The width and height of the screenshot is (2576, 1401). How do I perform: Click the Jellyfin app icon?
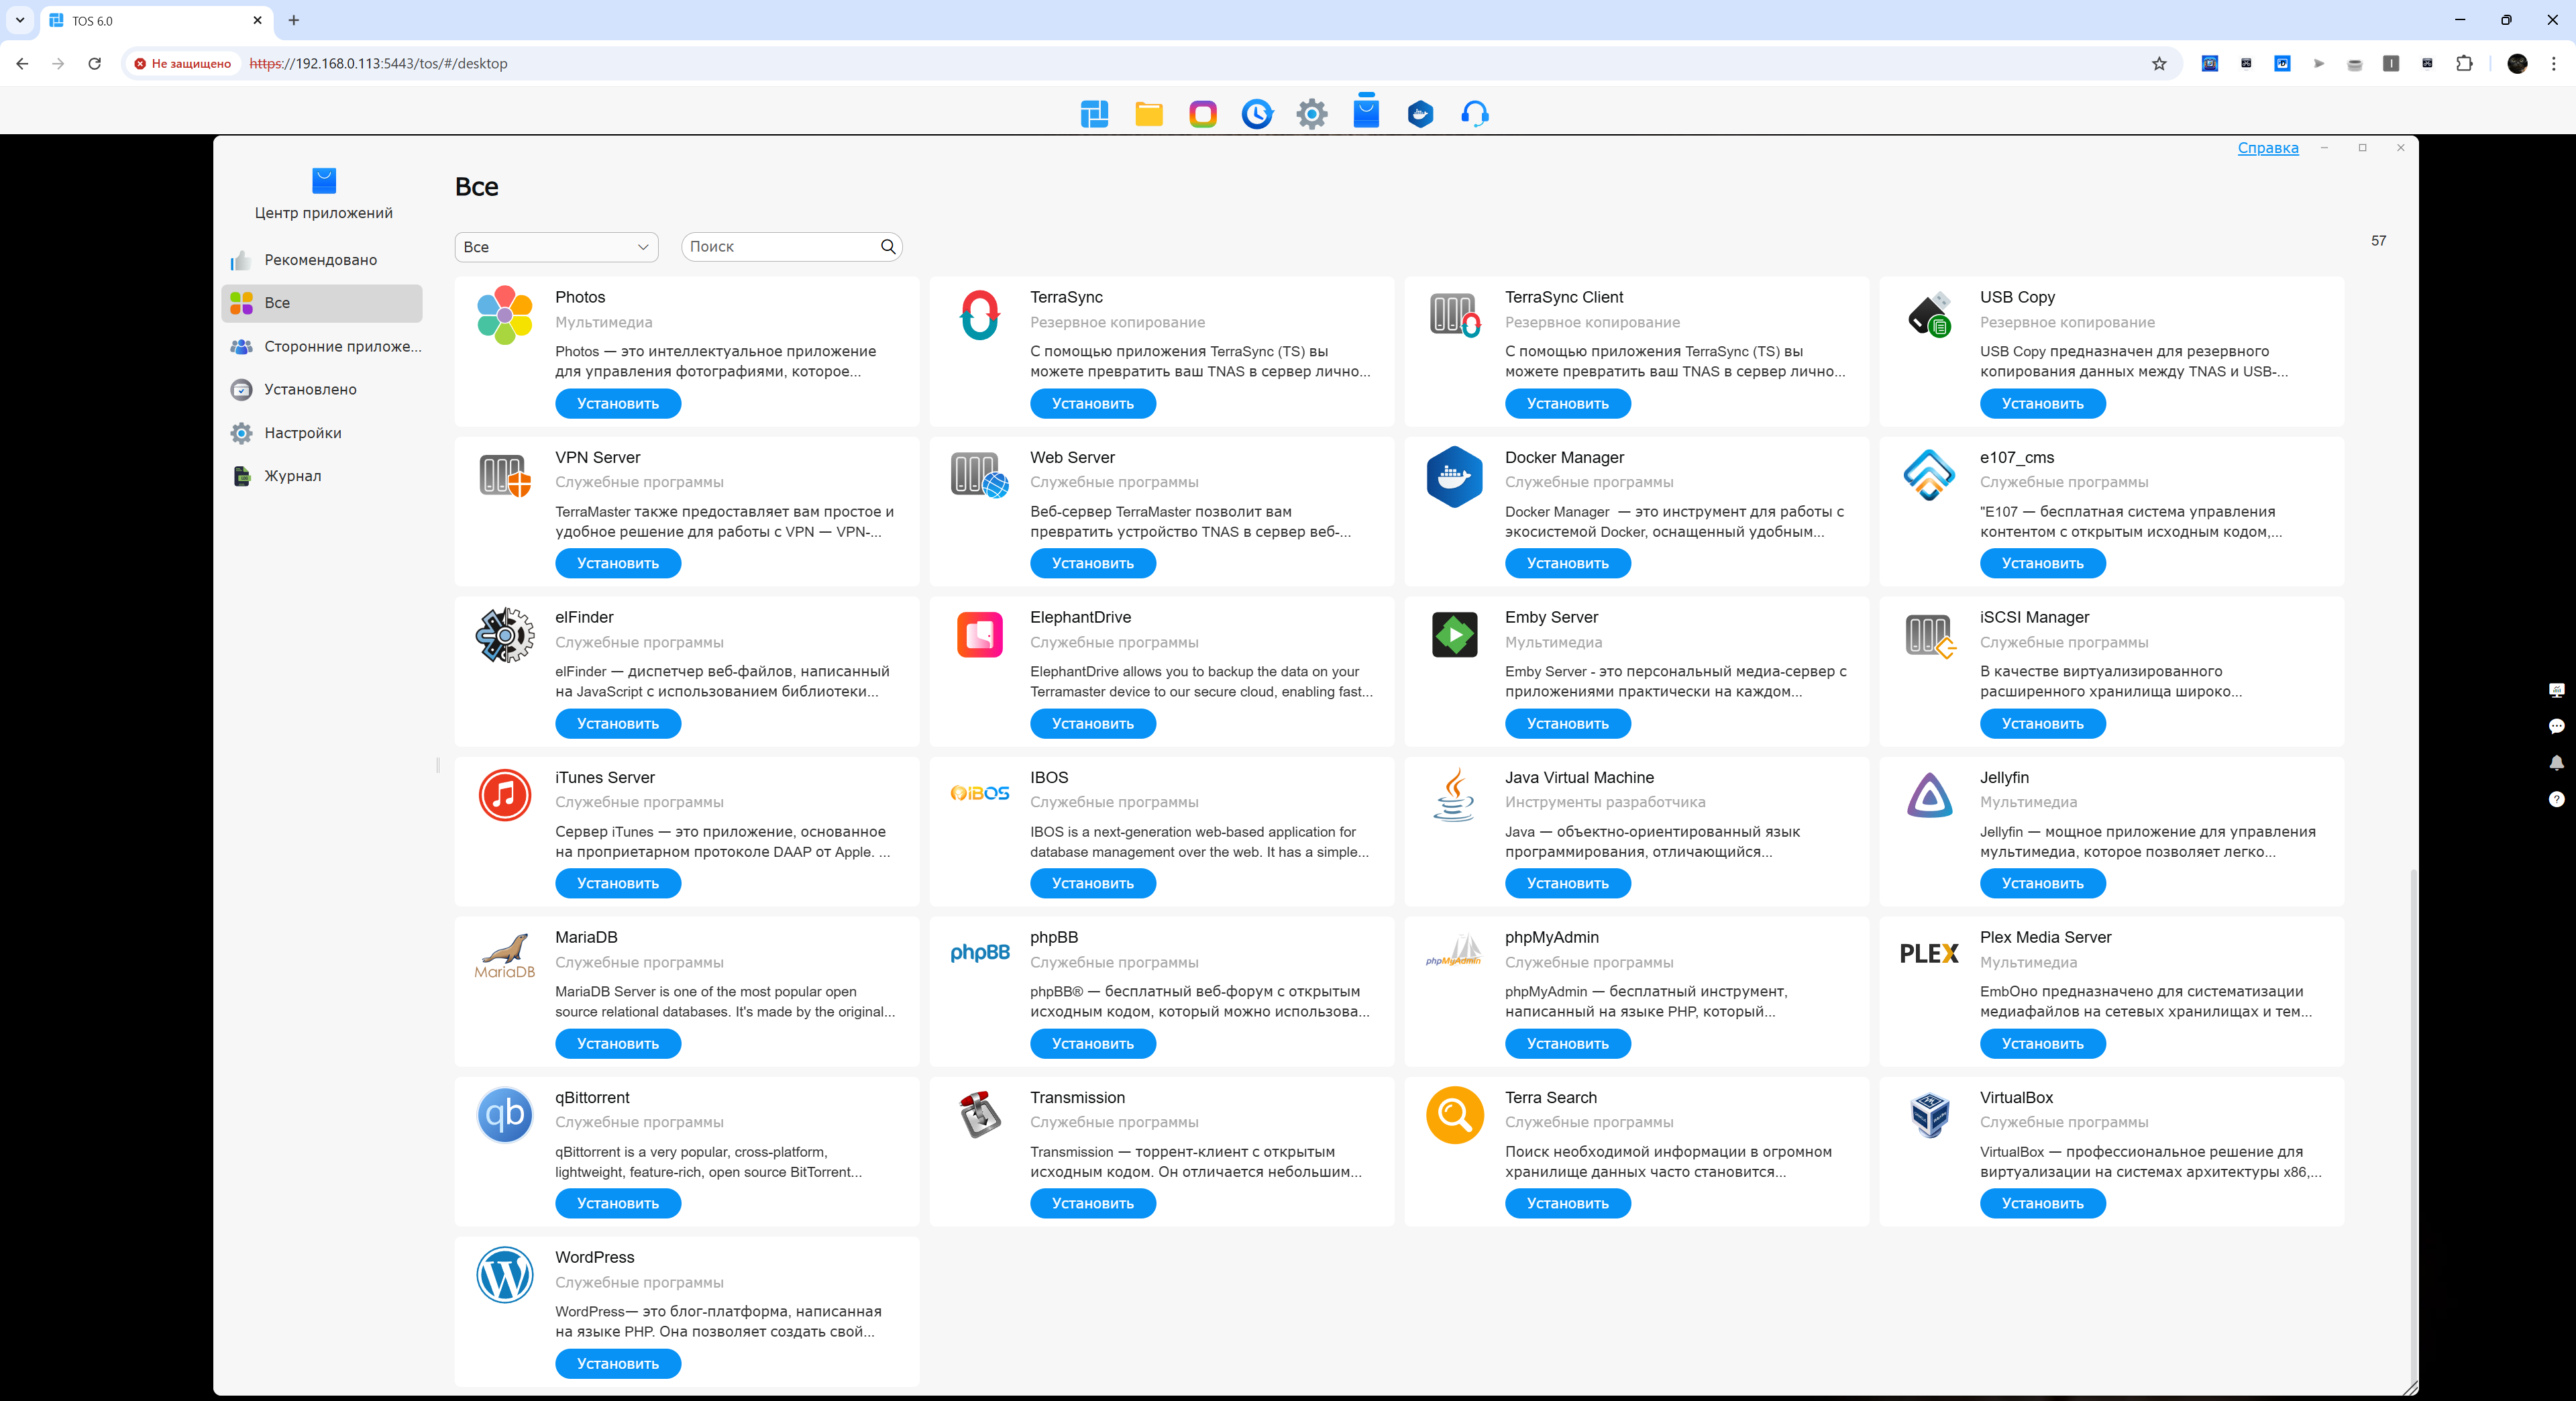[x=1929, y=795]
